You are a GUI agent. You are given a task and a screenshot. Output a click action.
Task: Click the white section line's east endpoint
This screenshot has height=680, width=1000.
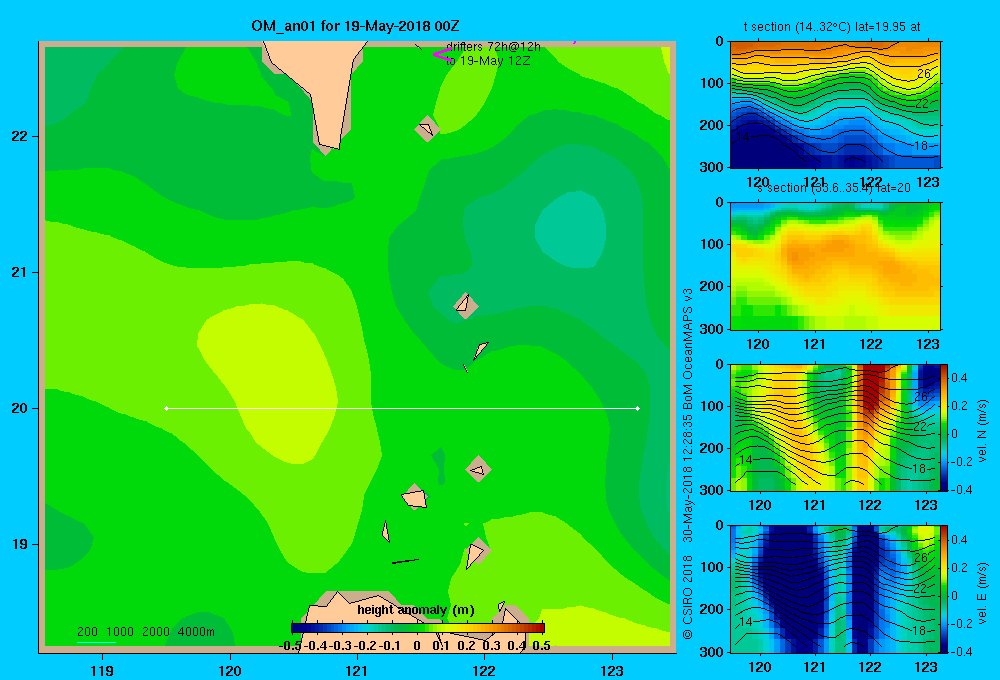point(638,408)
